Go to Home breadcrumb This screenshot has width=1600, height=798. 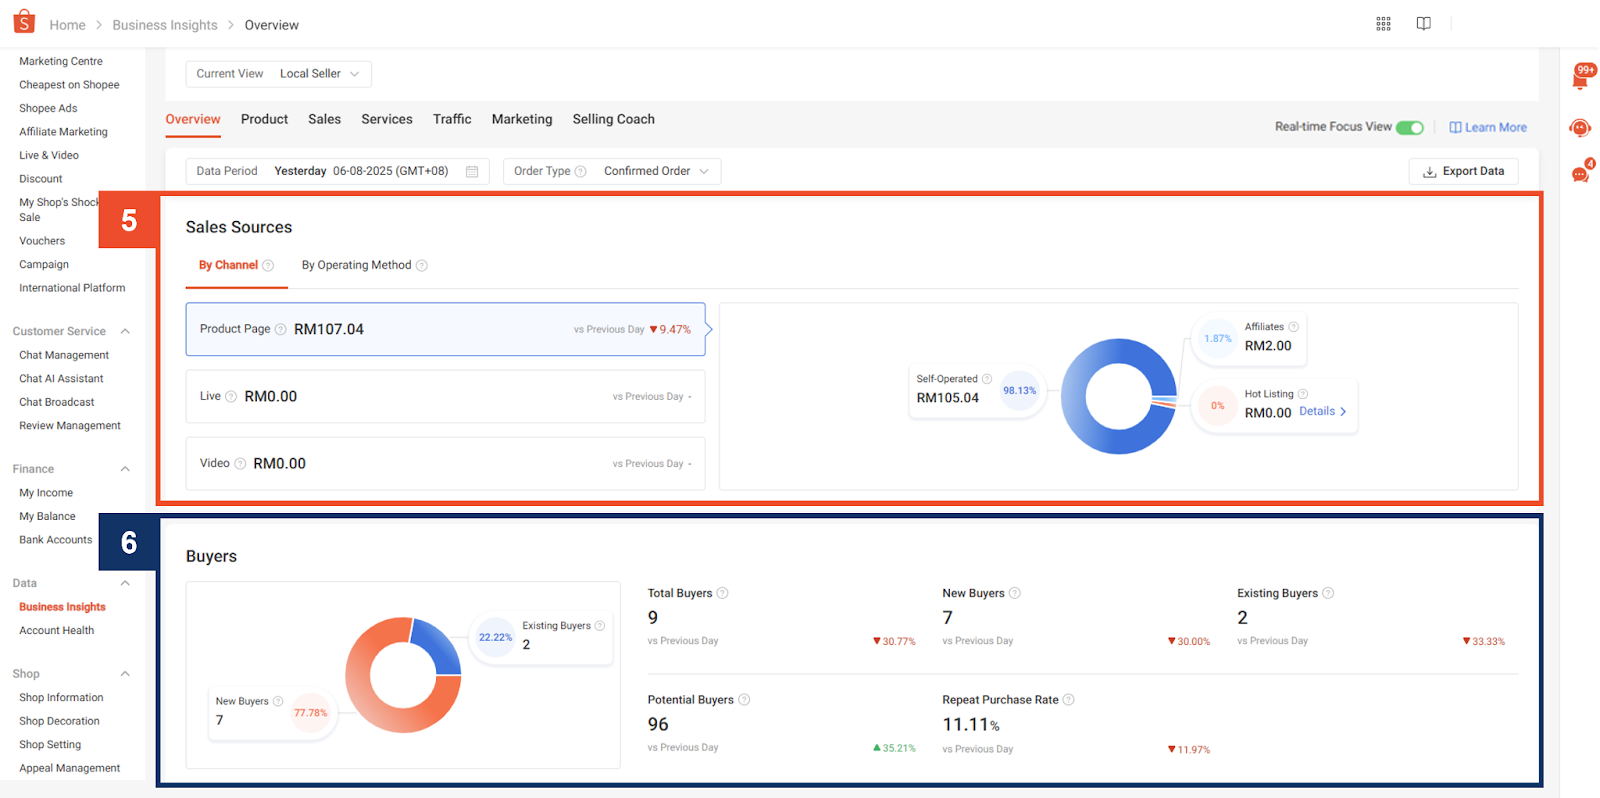coord(67,25)
